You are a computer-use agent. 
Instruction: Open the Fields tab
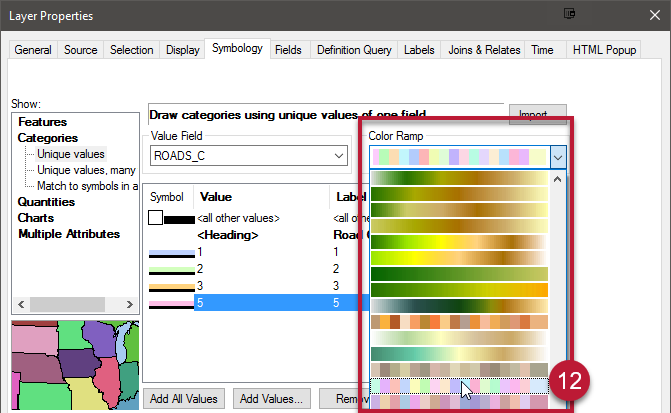tap(288, 50)
